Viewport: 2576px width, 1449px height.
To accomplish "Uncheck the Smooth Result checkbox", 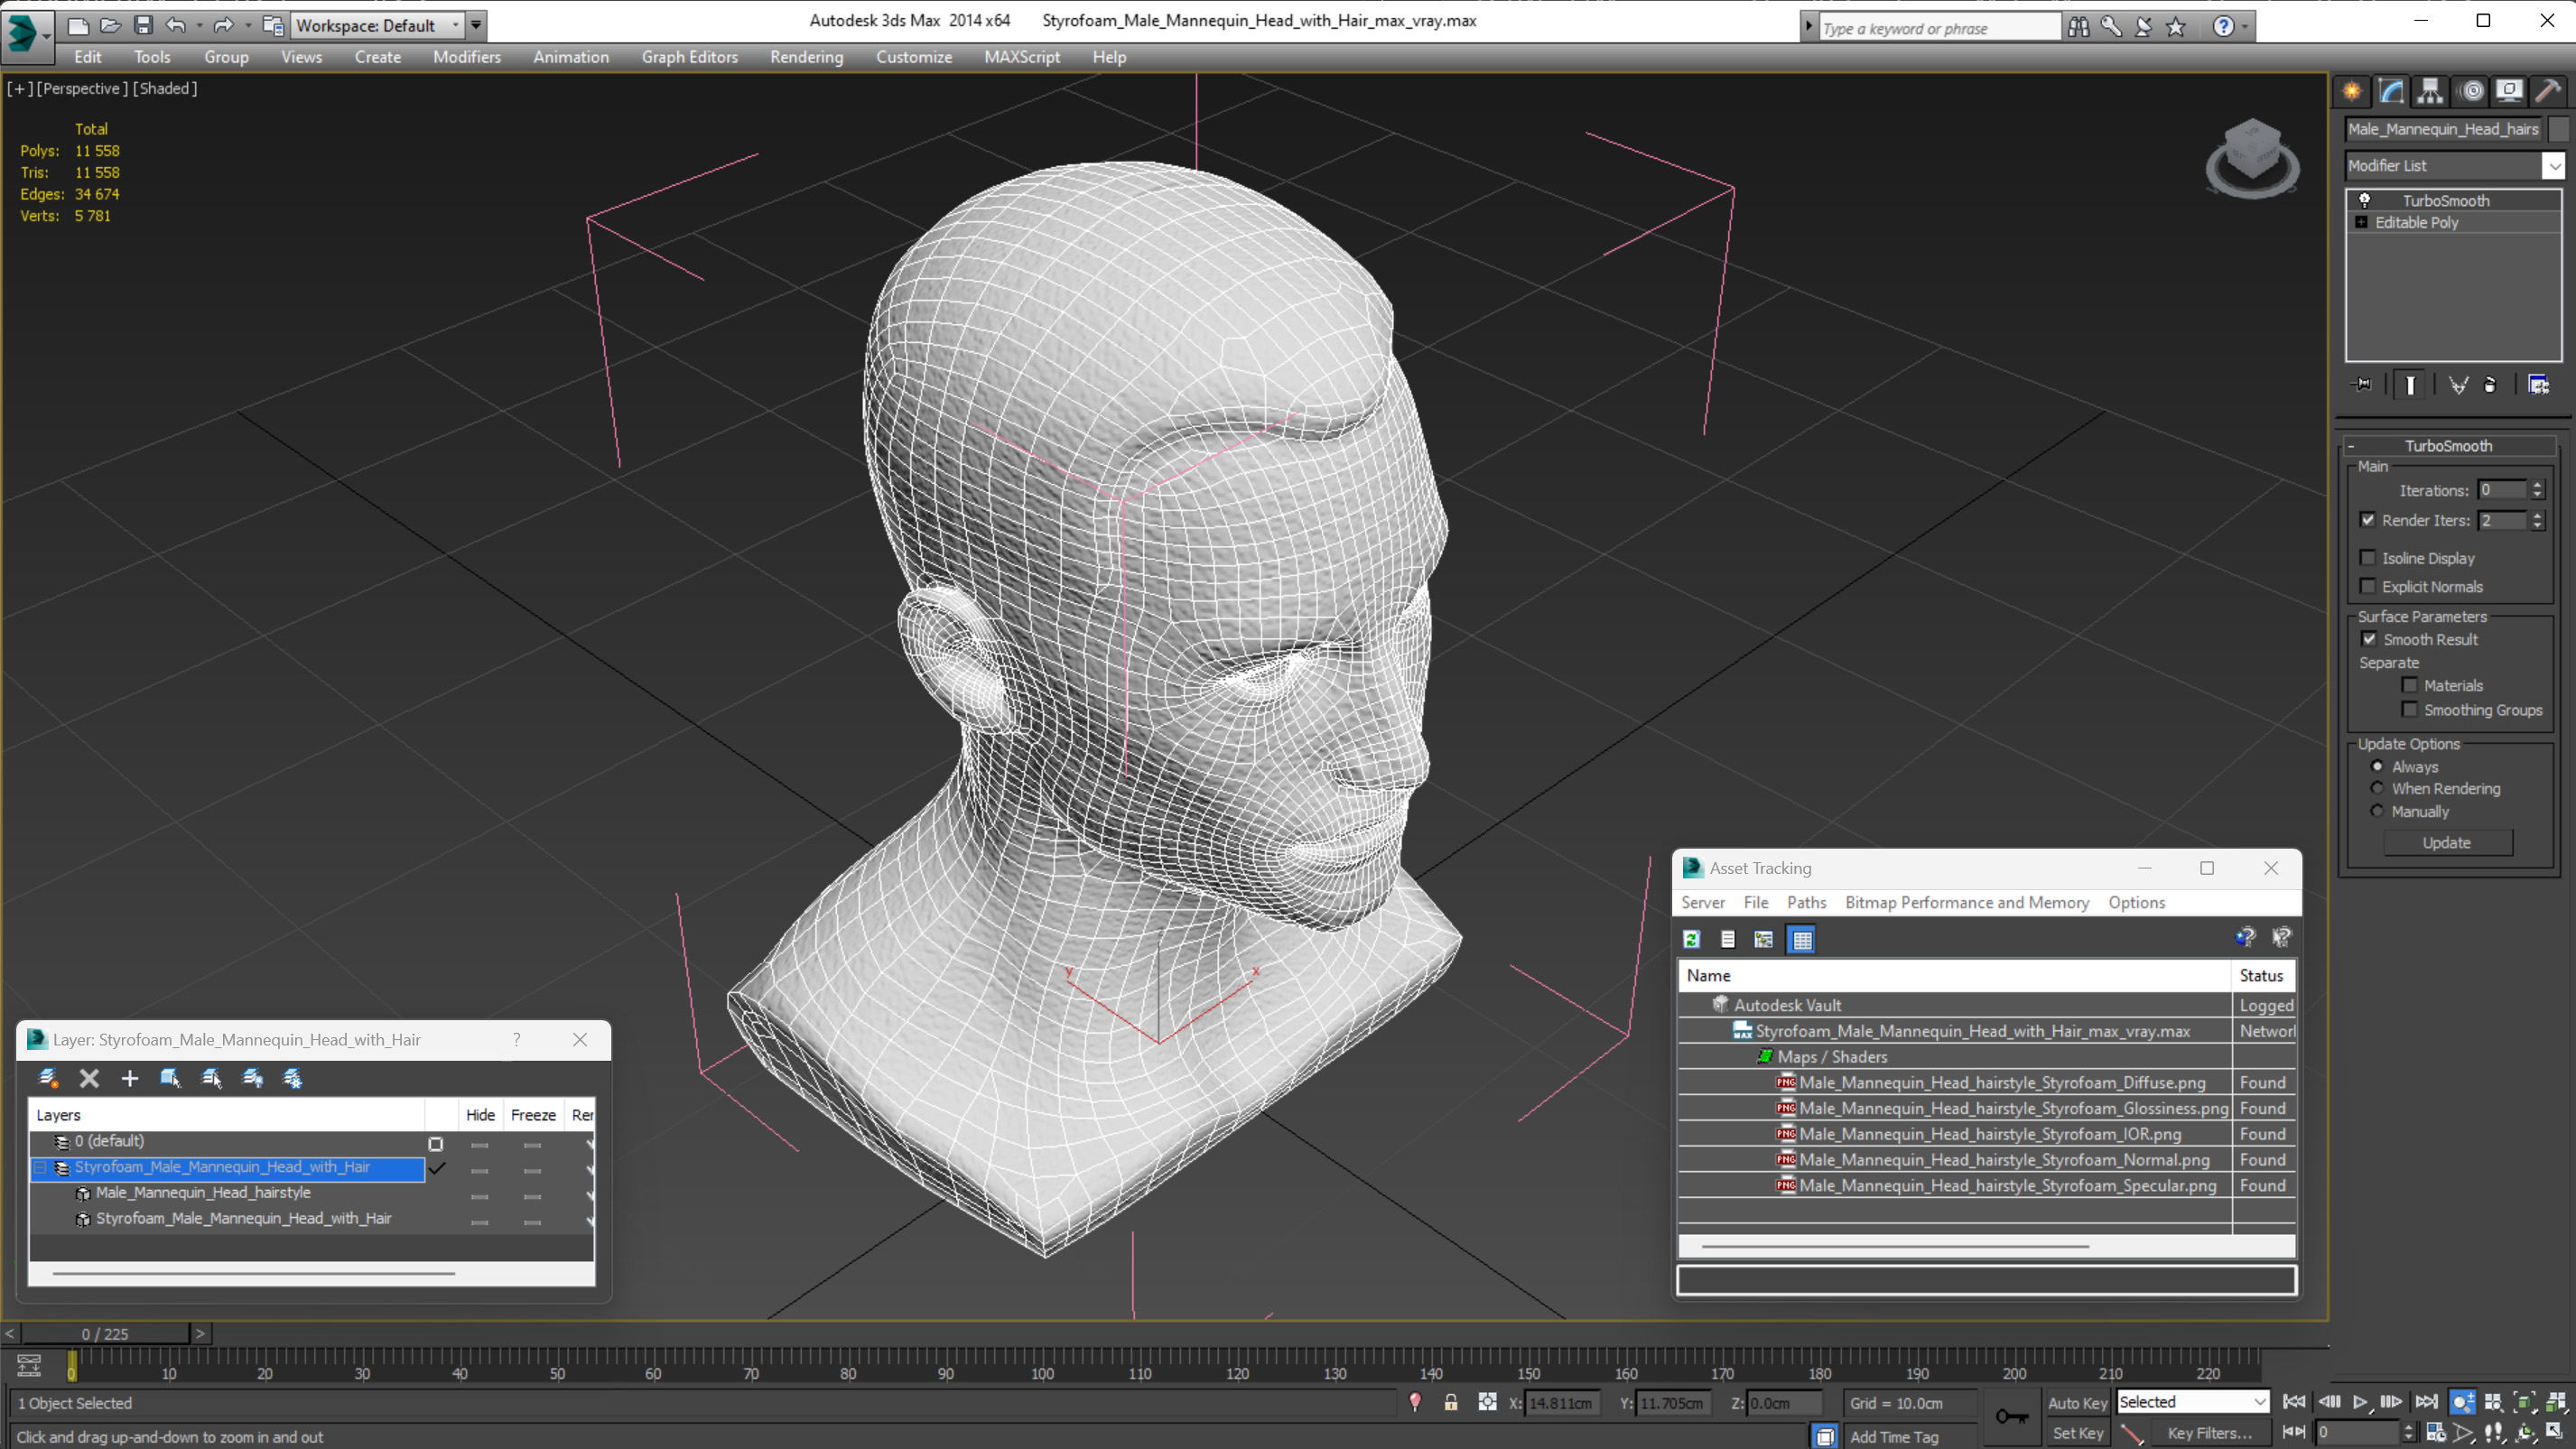I will (2369, 639).
